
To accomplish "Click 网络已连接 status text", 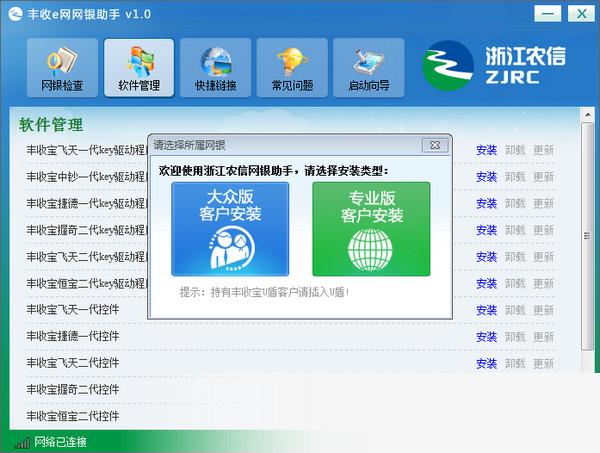I will click(x=60, y=442).
